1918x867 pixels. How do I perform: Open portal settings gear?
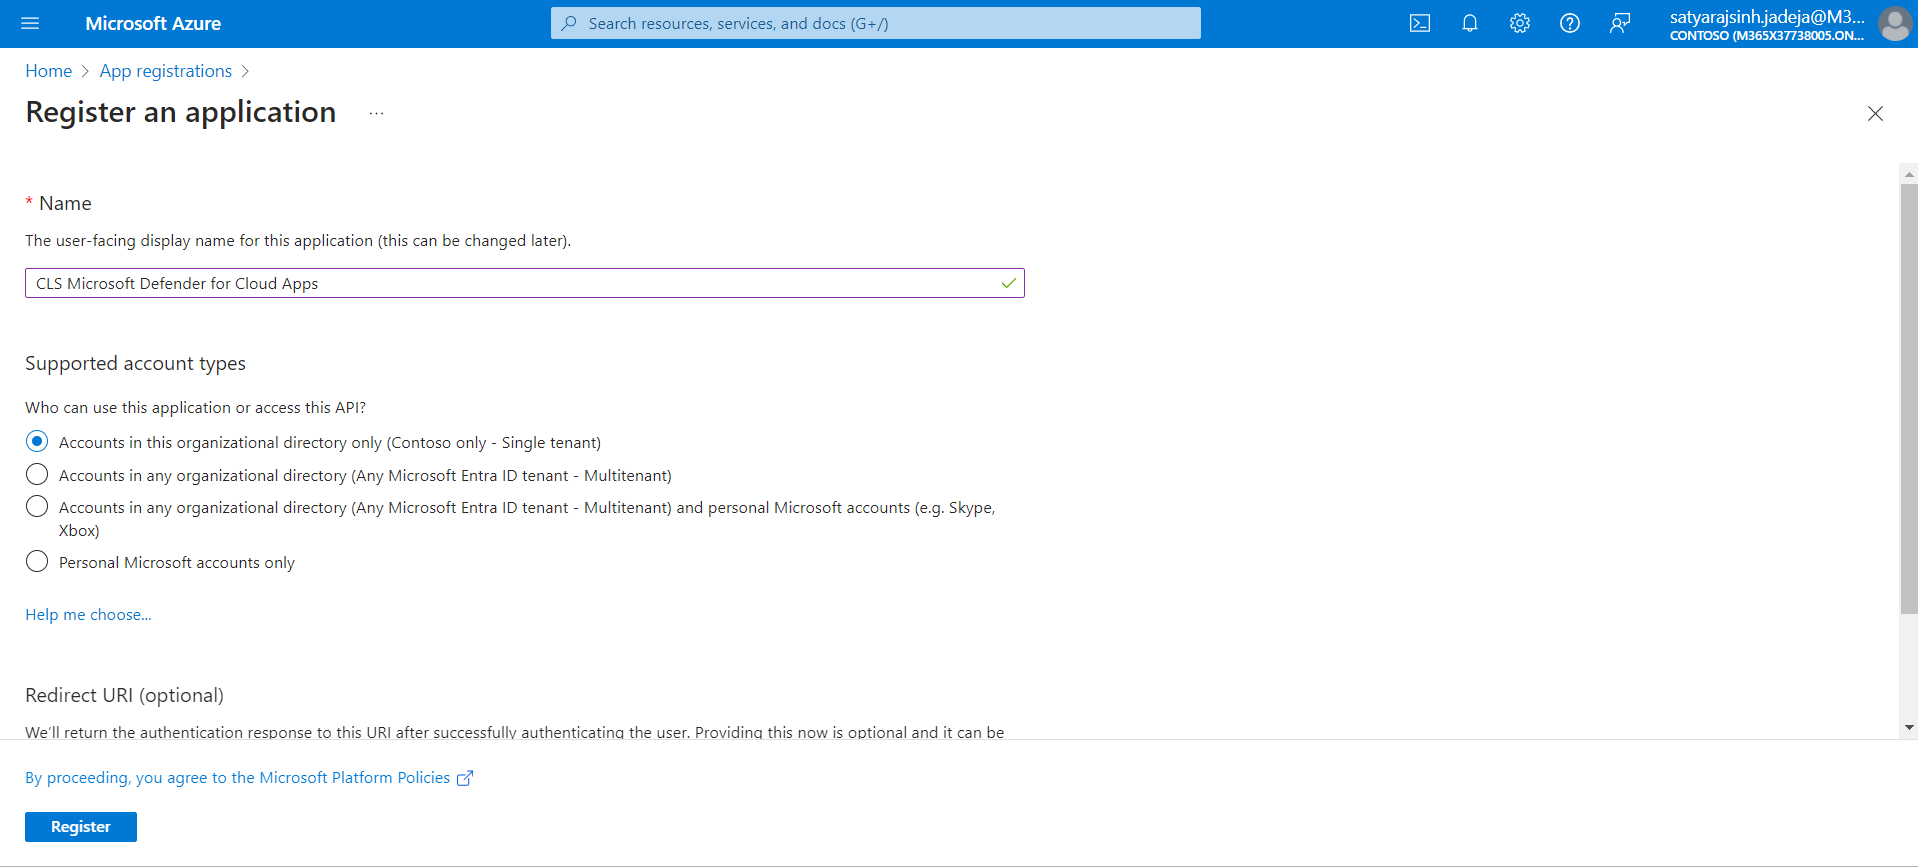click(x=1520, y=23)
